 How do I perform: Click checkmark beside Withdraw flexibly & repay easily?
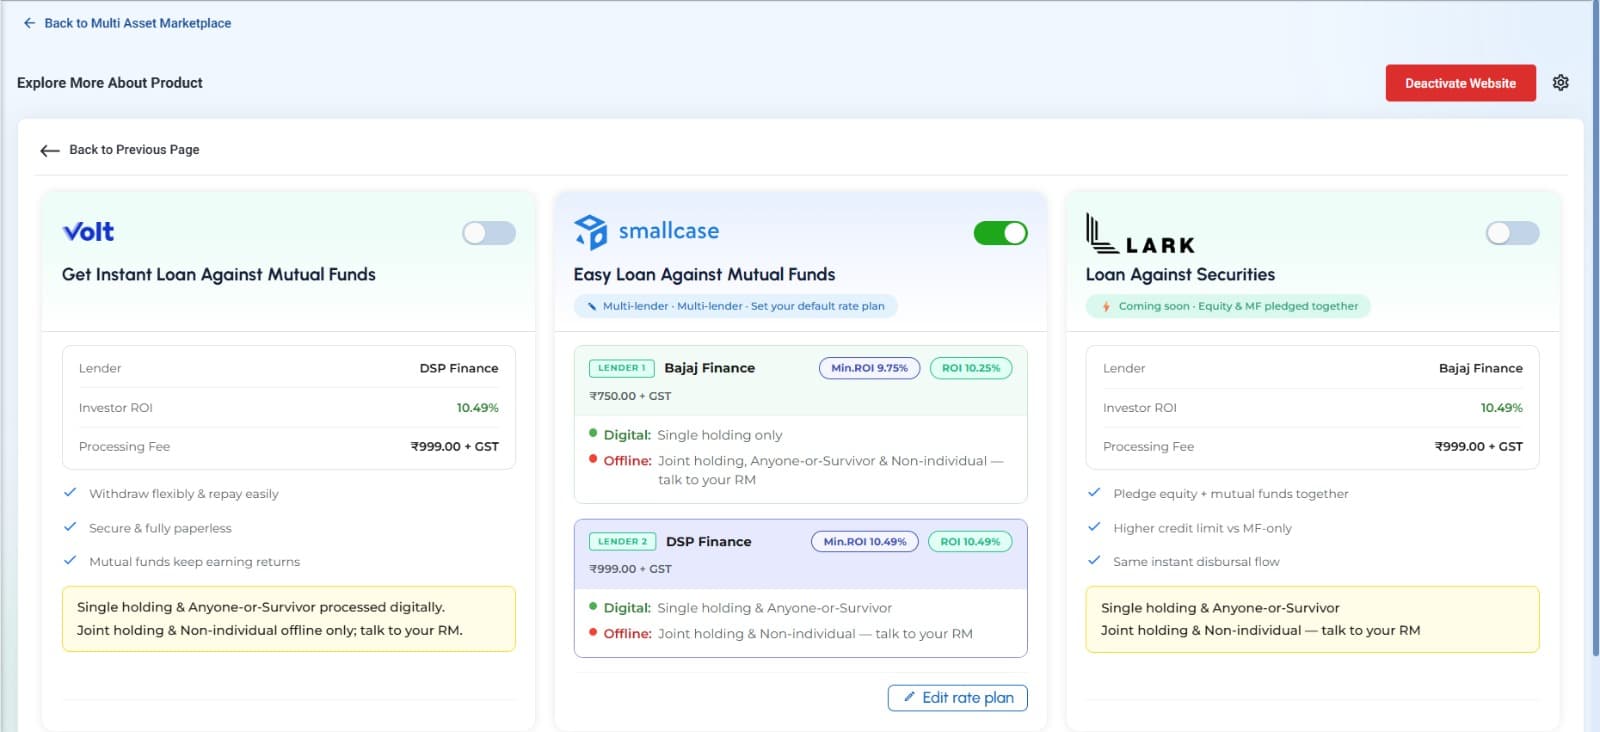(70, 493)
